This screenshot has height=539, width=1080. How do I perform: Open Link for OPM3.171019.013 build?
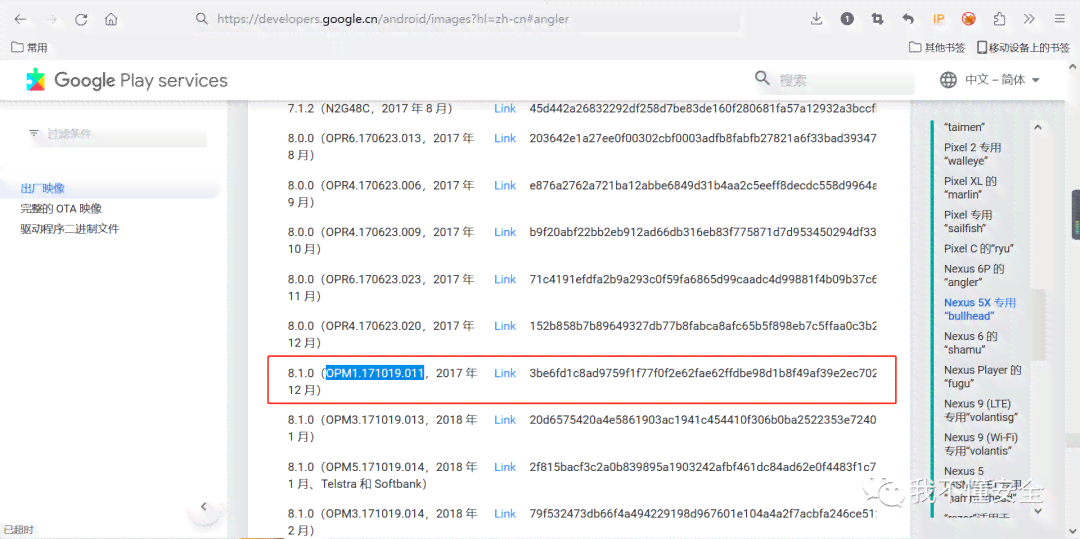505,420
